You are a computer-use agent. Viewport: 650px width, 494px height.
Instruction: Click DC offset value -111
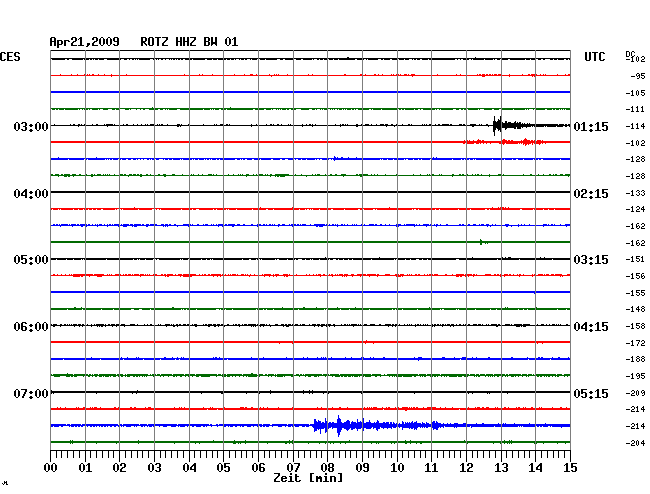click(635, 109)
